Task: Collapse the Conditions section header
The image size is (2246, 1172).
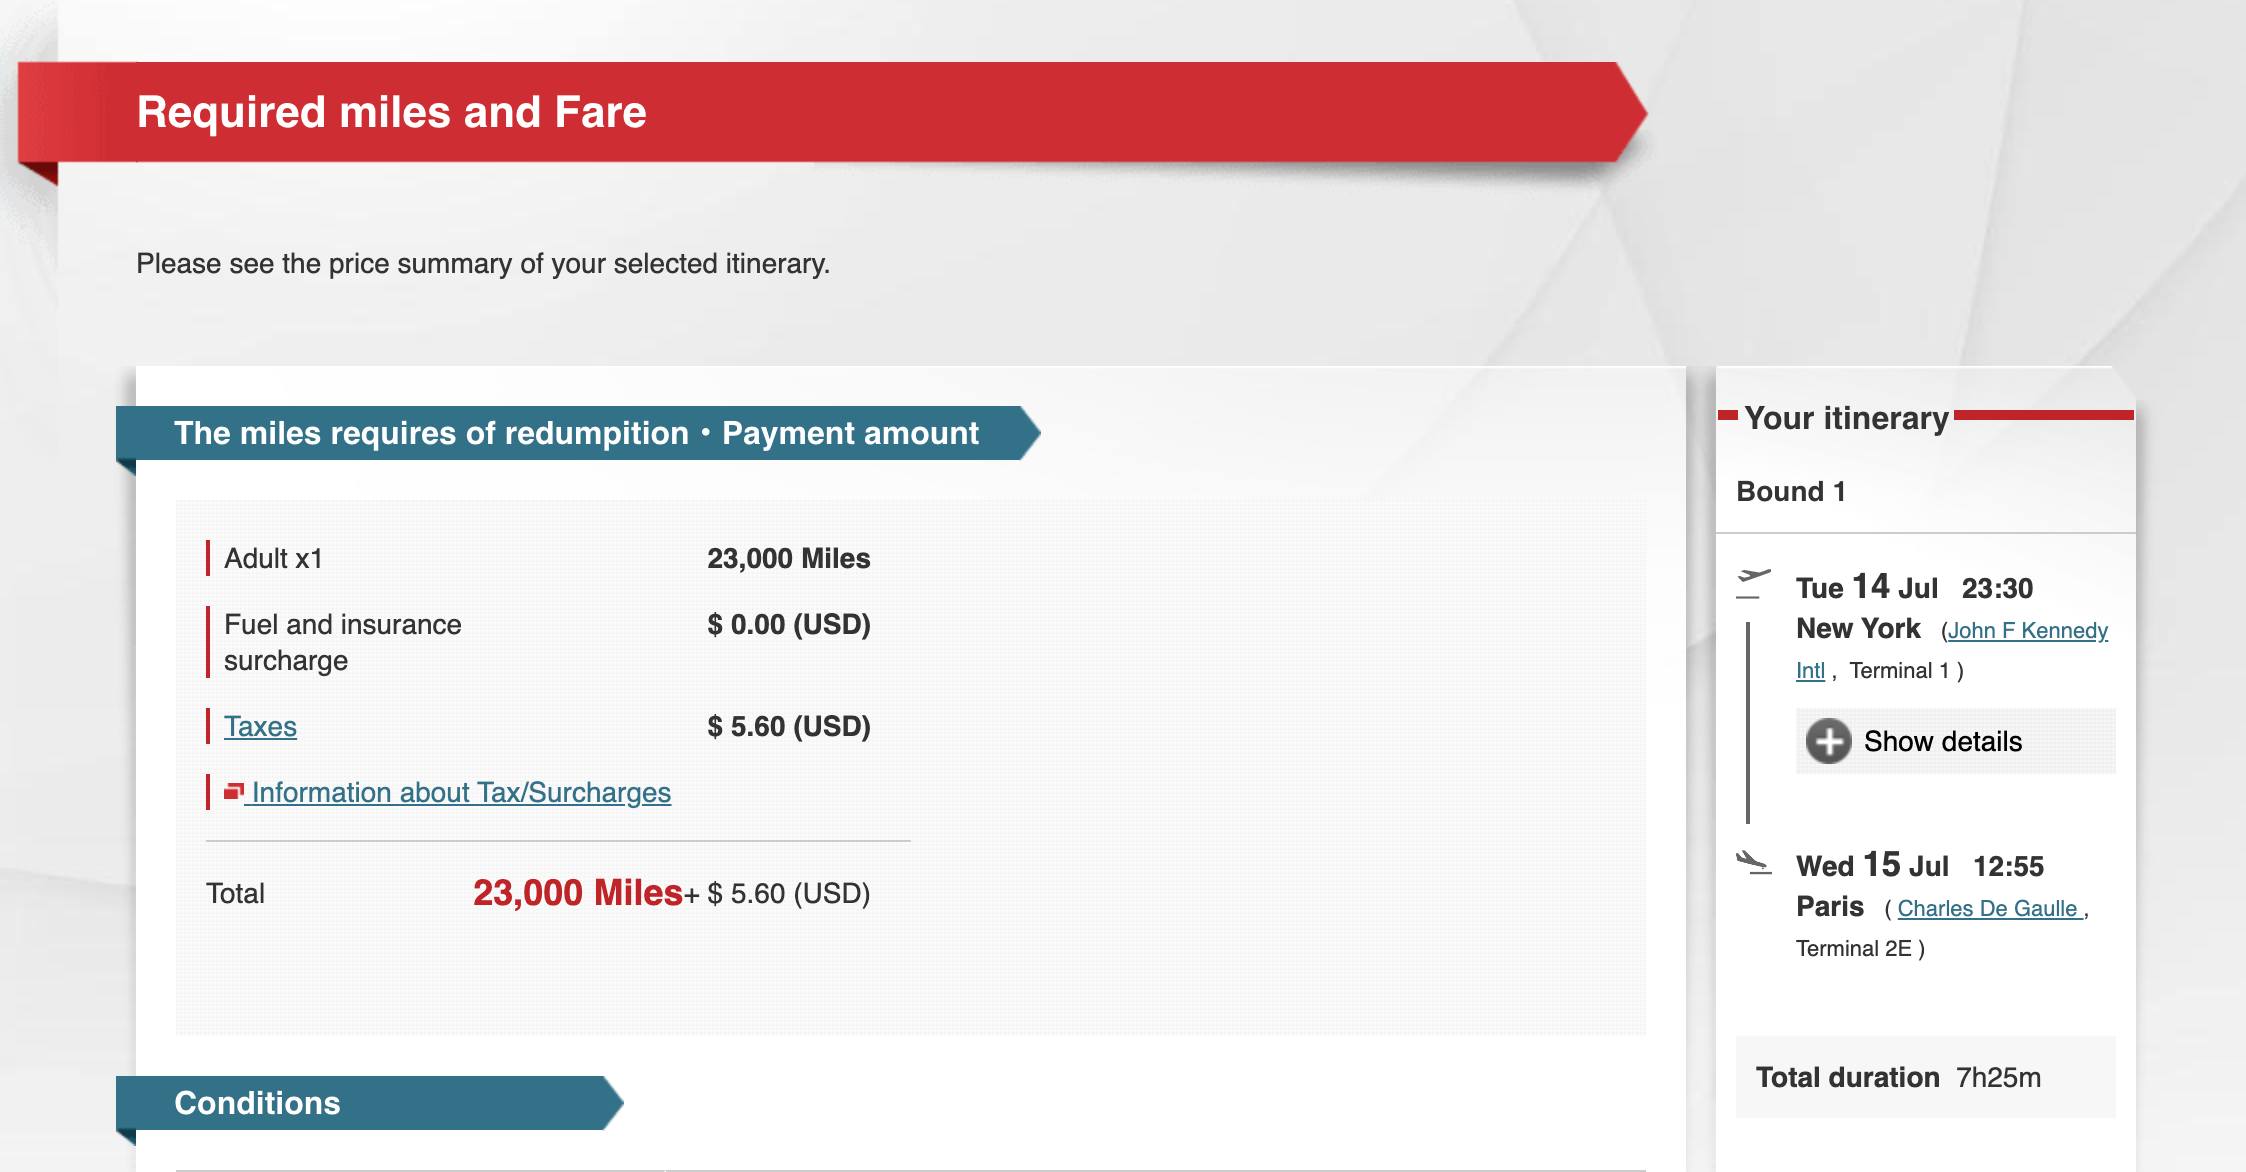Action: (257, 1103)
